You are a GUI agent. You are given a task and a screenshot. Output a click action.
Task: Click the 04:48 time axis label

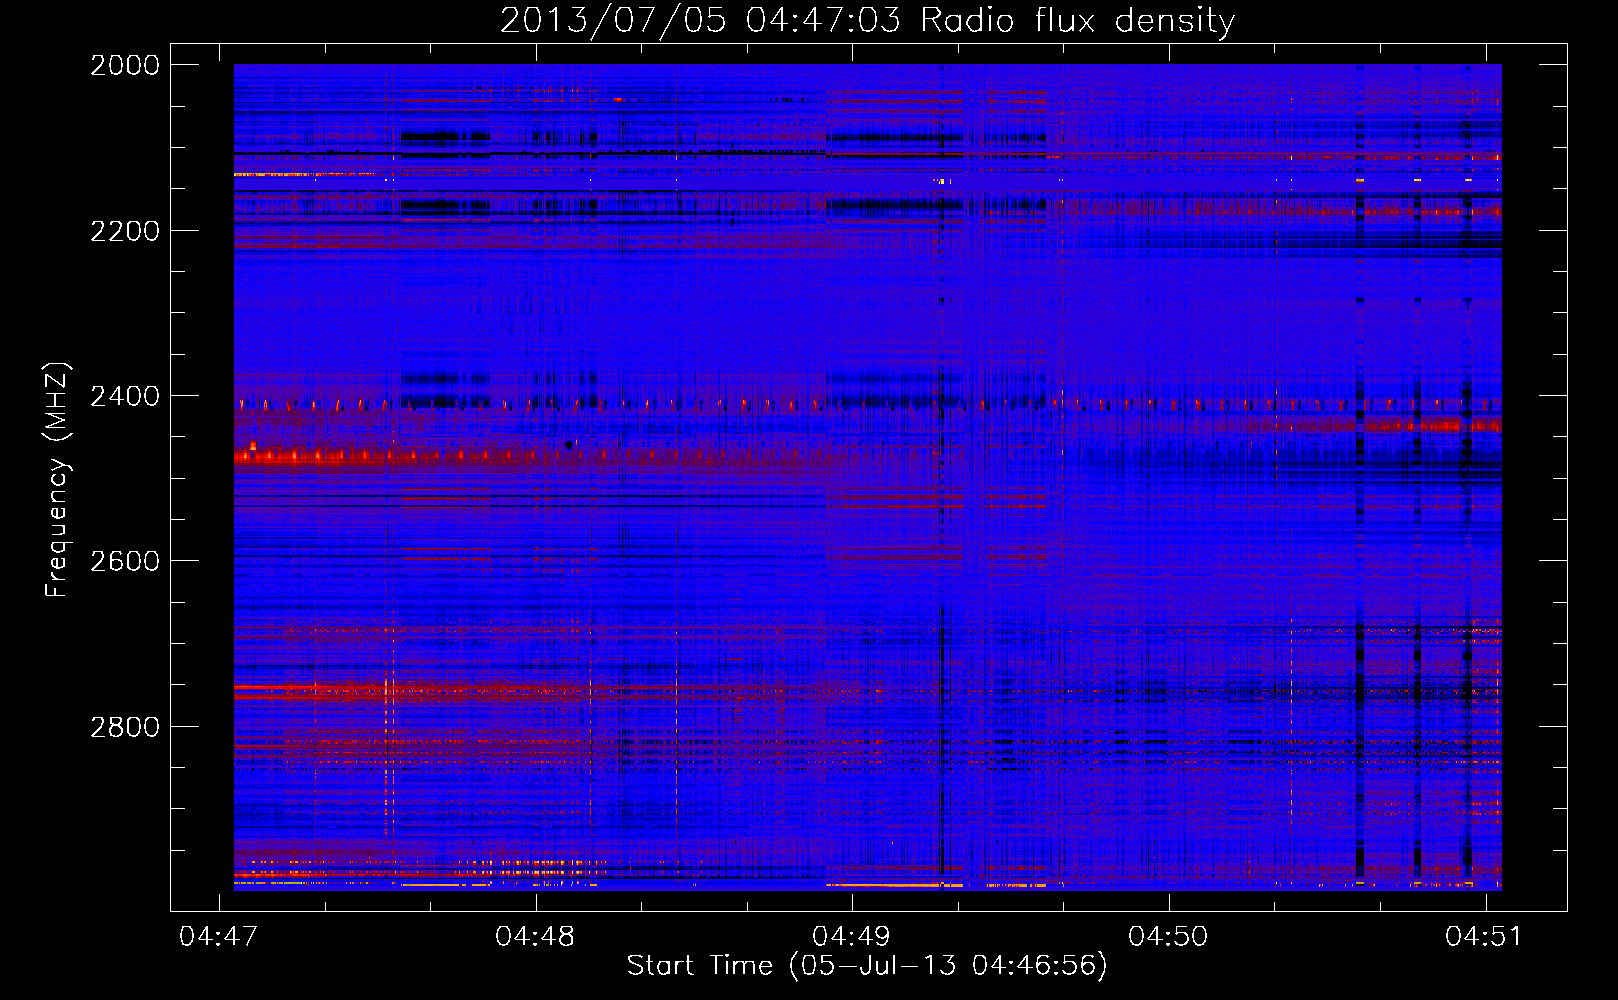[x=535, y=936]
